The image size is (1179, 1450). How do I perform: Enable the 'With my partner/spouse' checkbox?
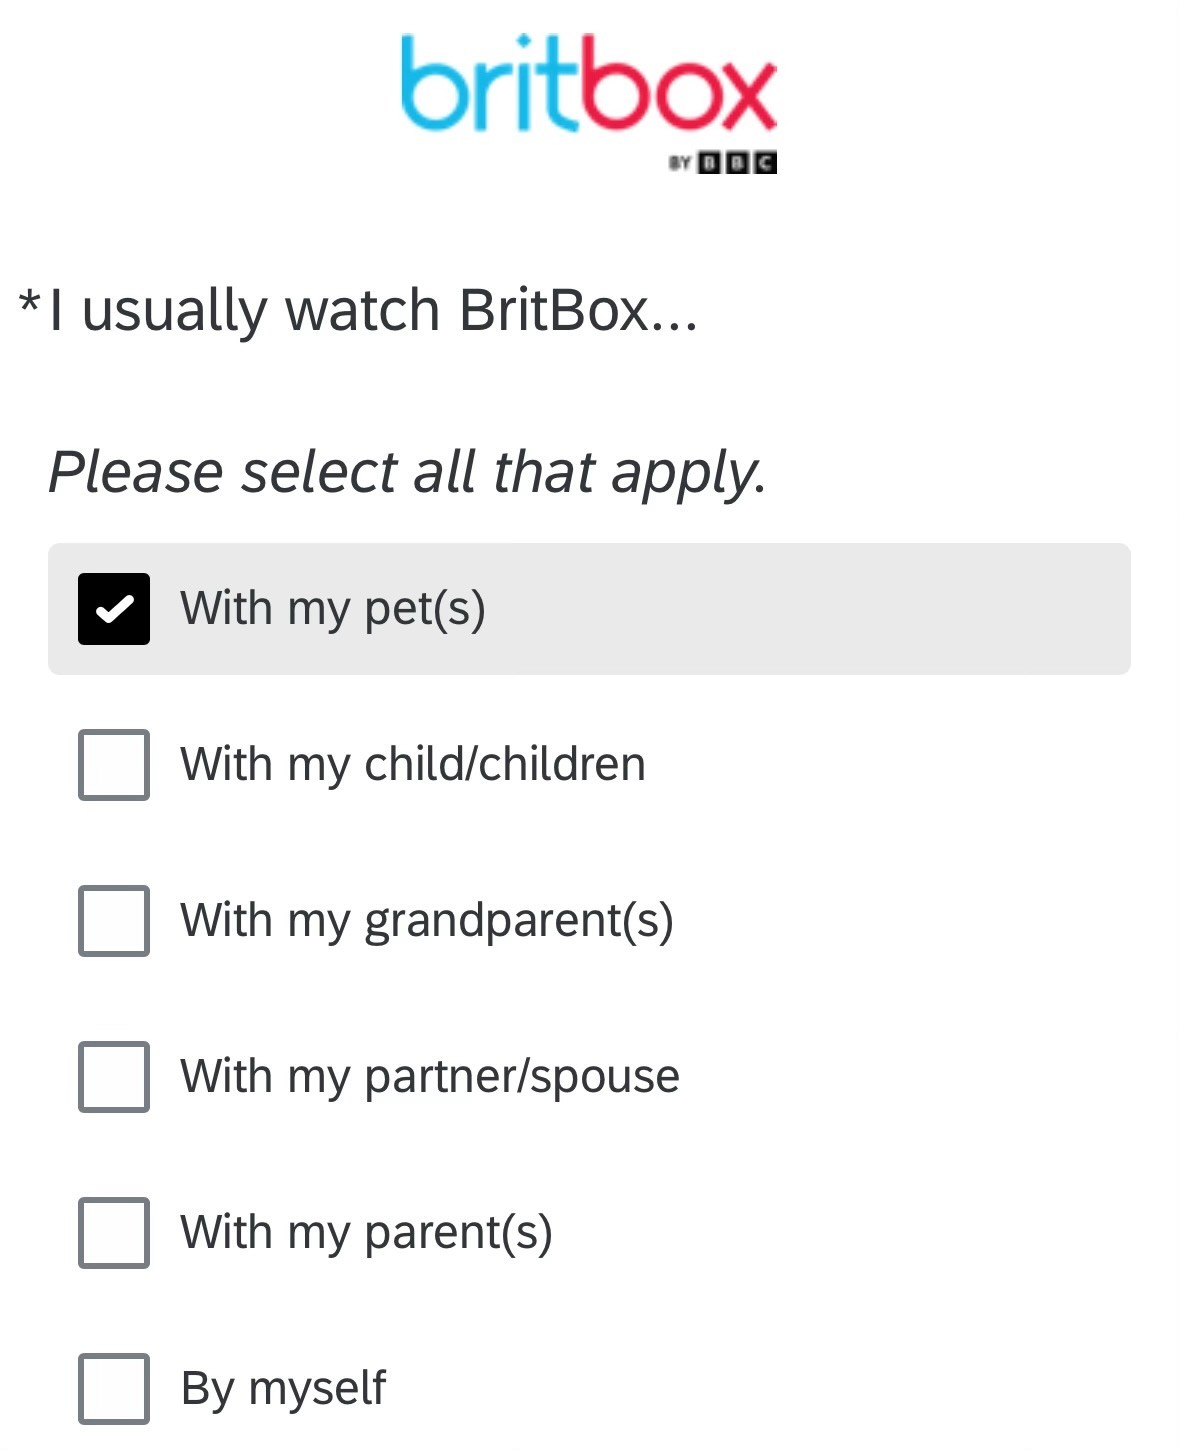tap(114, 1077)
